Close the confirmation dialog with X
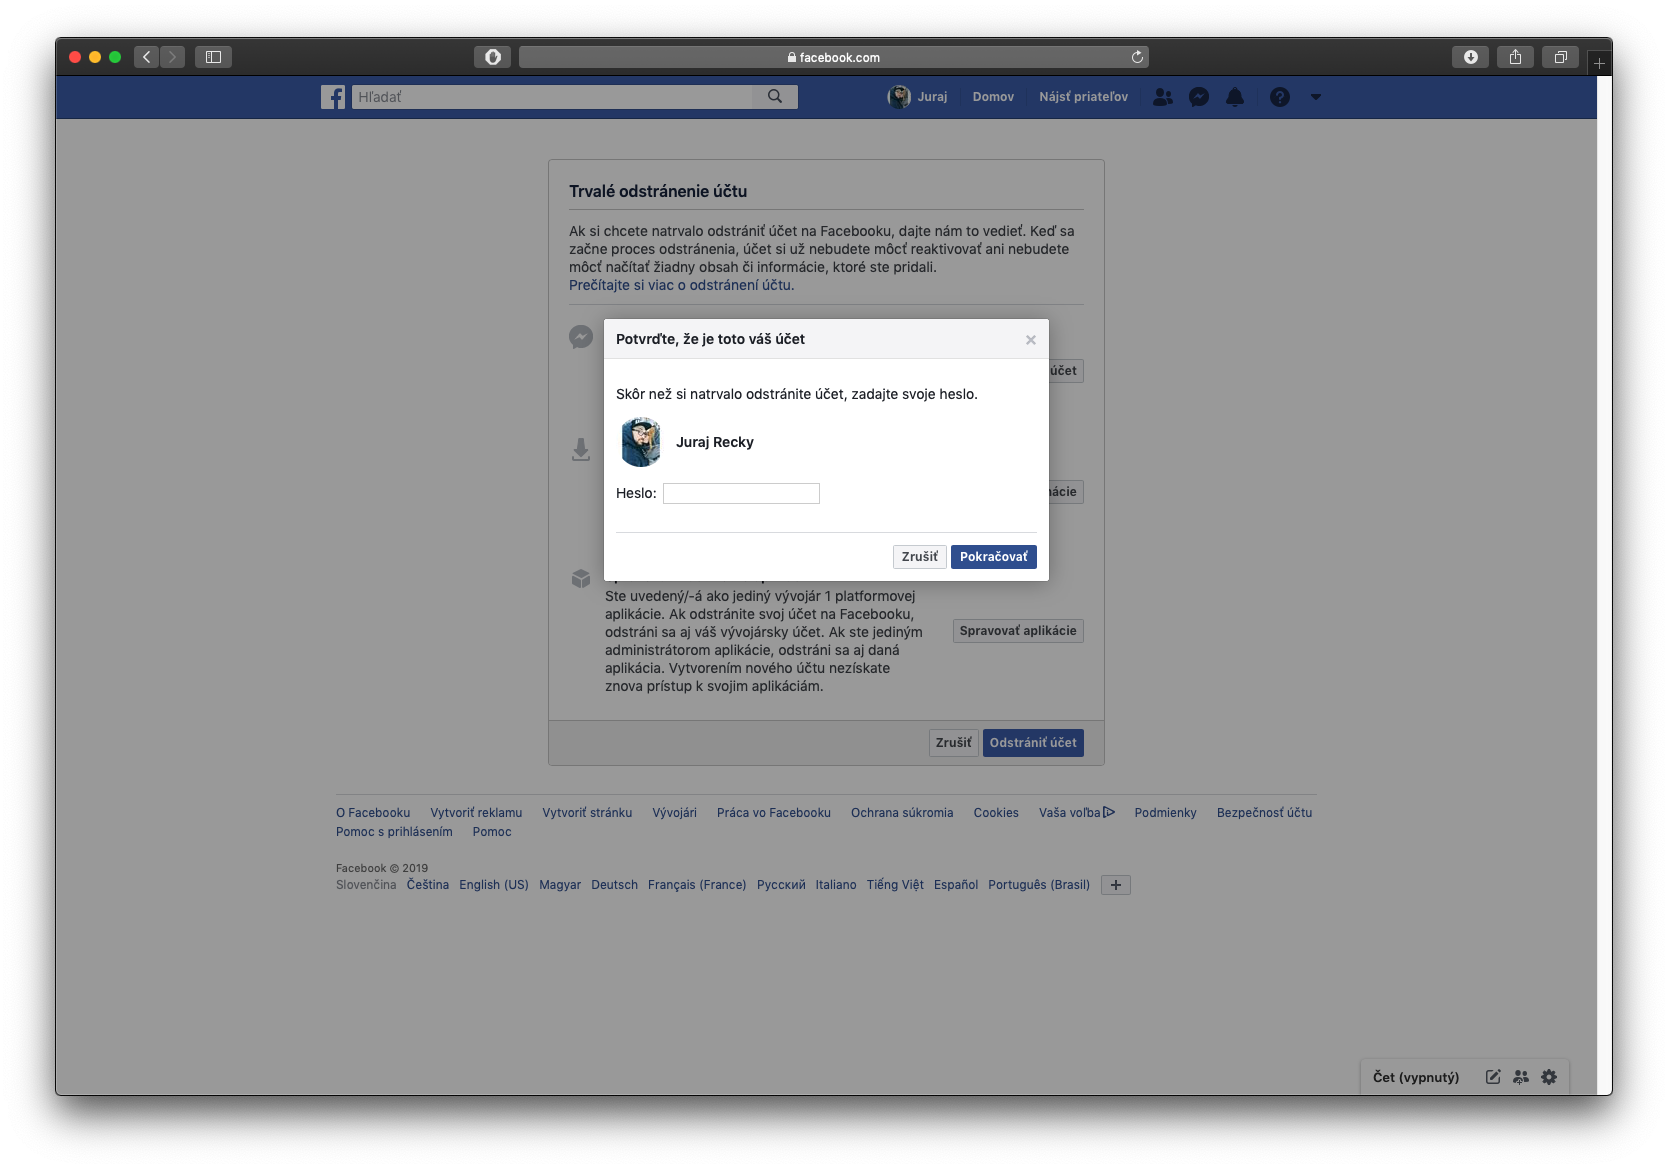Image resolution: width=1668 pixels, height=1169 pixels. coord(1030,340)
